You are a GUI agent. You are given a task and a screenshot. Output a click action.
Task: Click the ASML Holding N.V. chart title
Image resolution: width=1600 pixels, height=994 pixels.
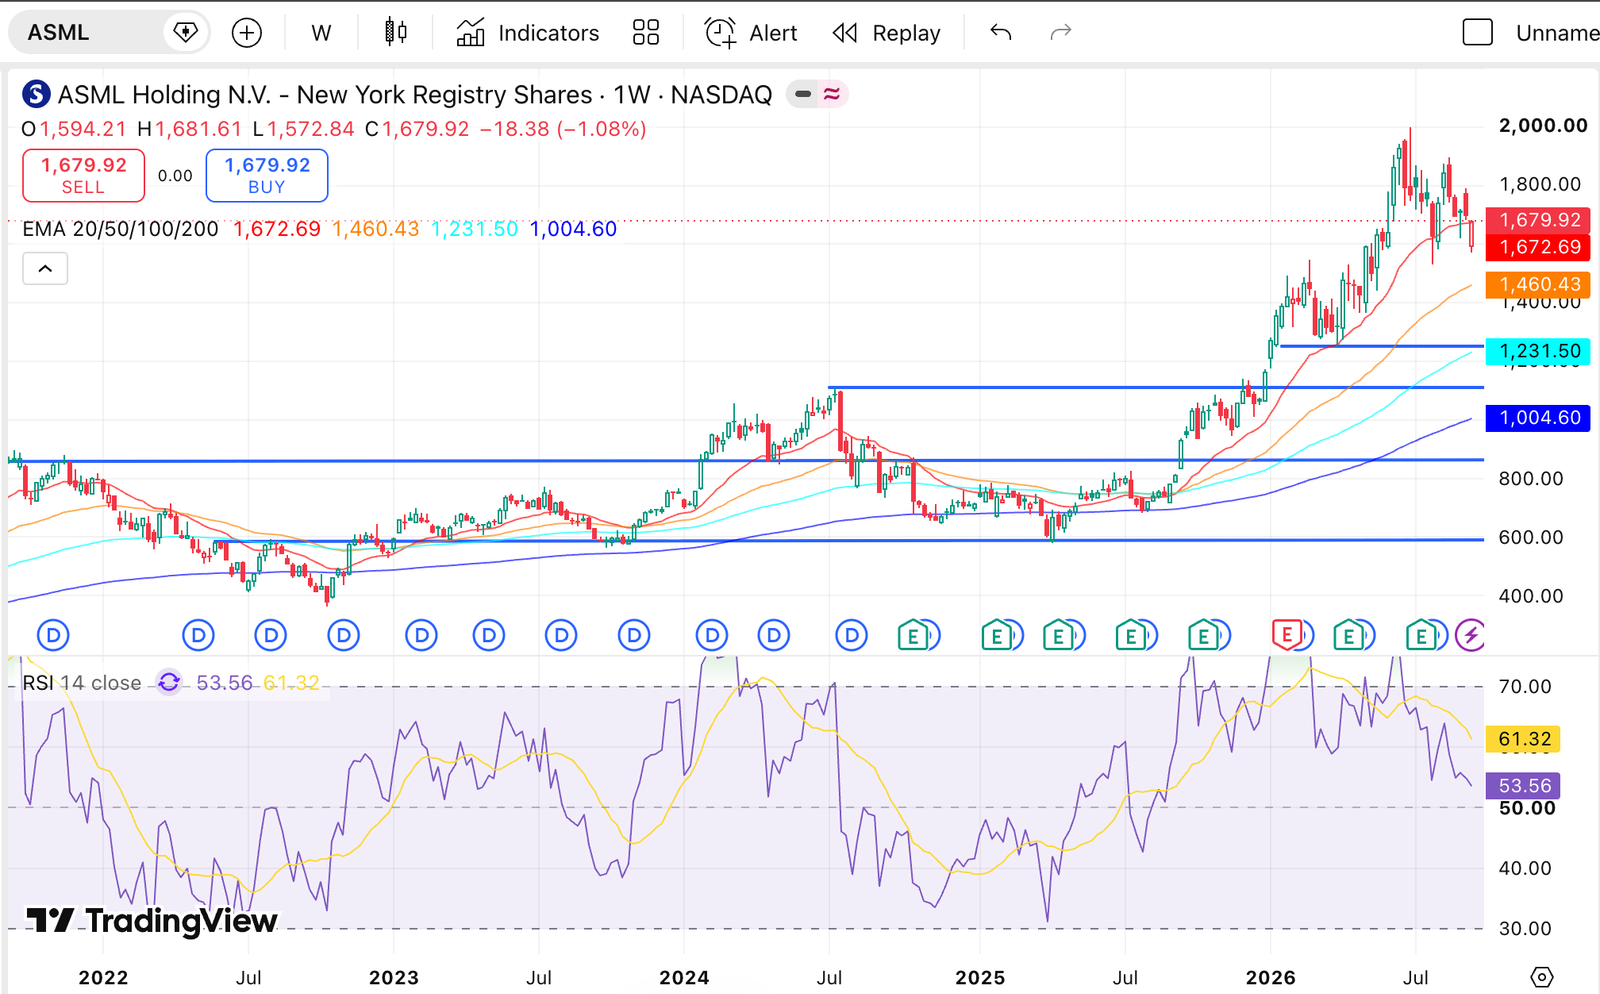coord(414,94)
